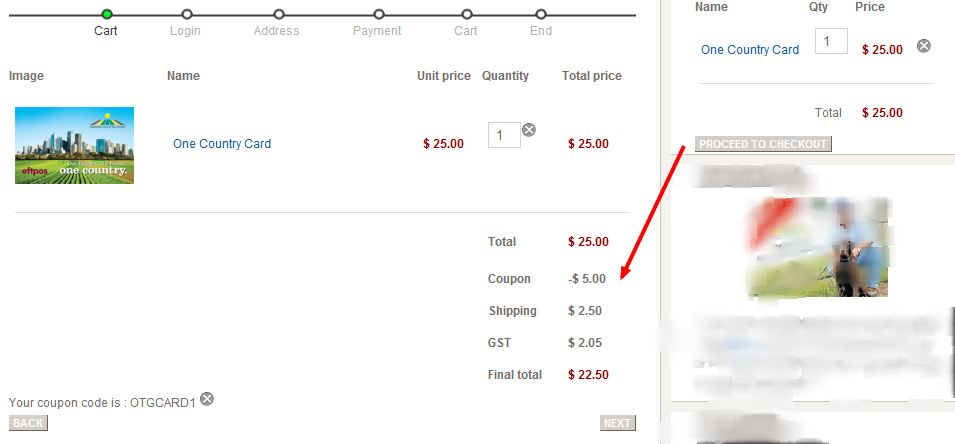The image size is (955, 444).
Task: Open One Country Card link in sidebar
Action: pos(750,50)
